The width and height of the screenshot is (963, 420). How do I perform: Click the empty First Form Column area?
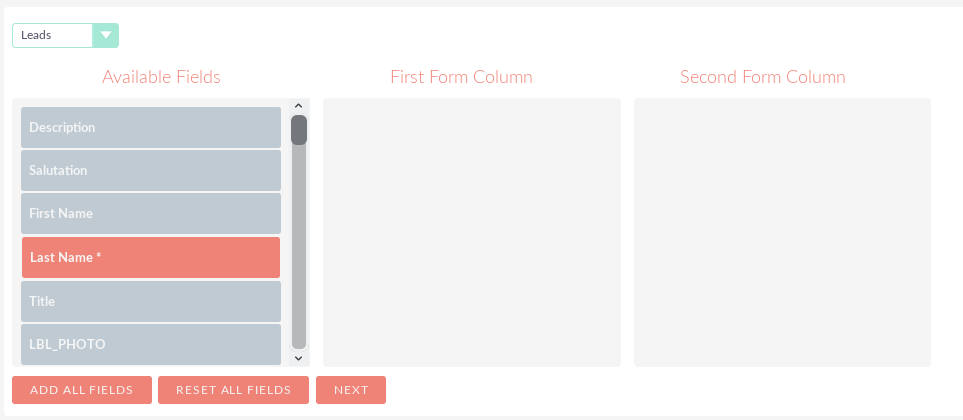[x=471, y=232]
